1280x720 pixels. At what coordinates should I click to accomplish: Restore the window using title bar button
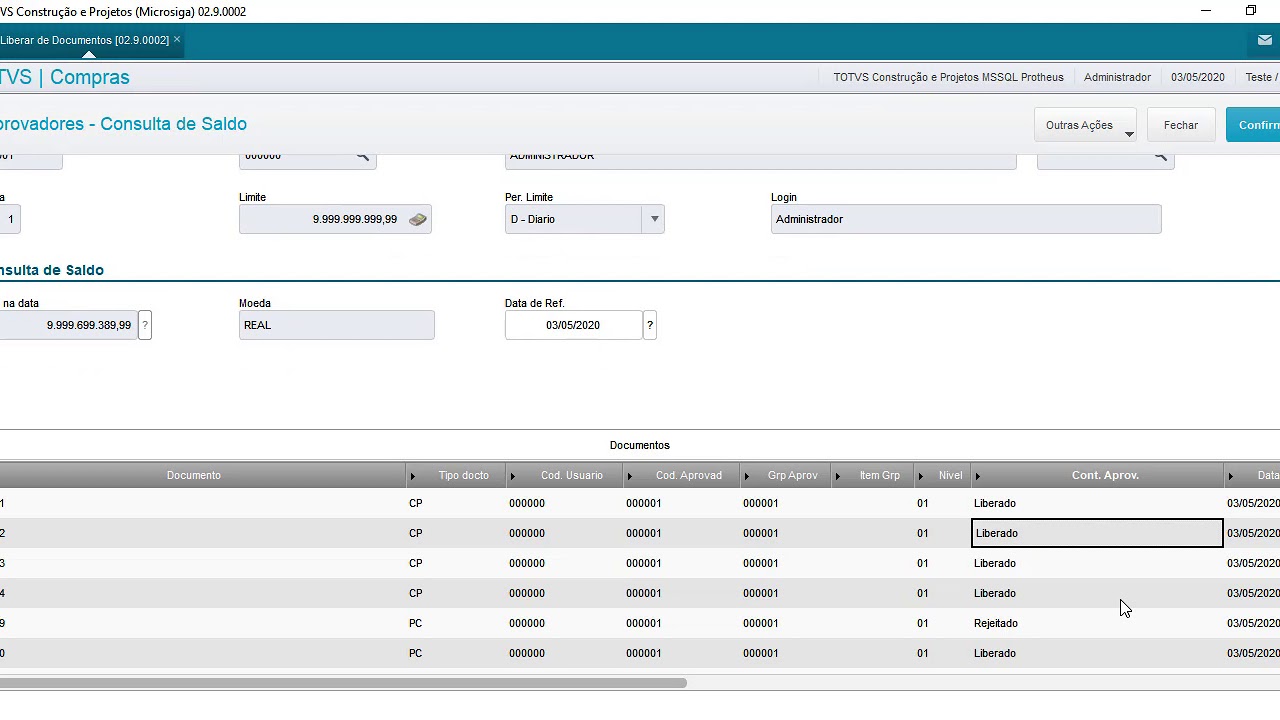tap(1251, 11)
